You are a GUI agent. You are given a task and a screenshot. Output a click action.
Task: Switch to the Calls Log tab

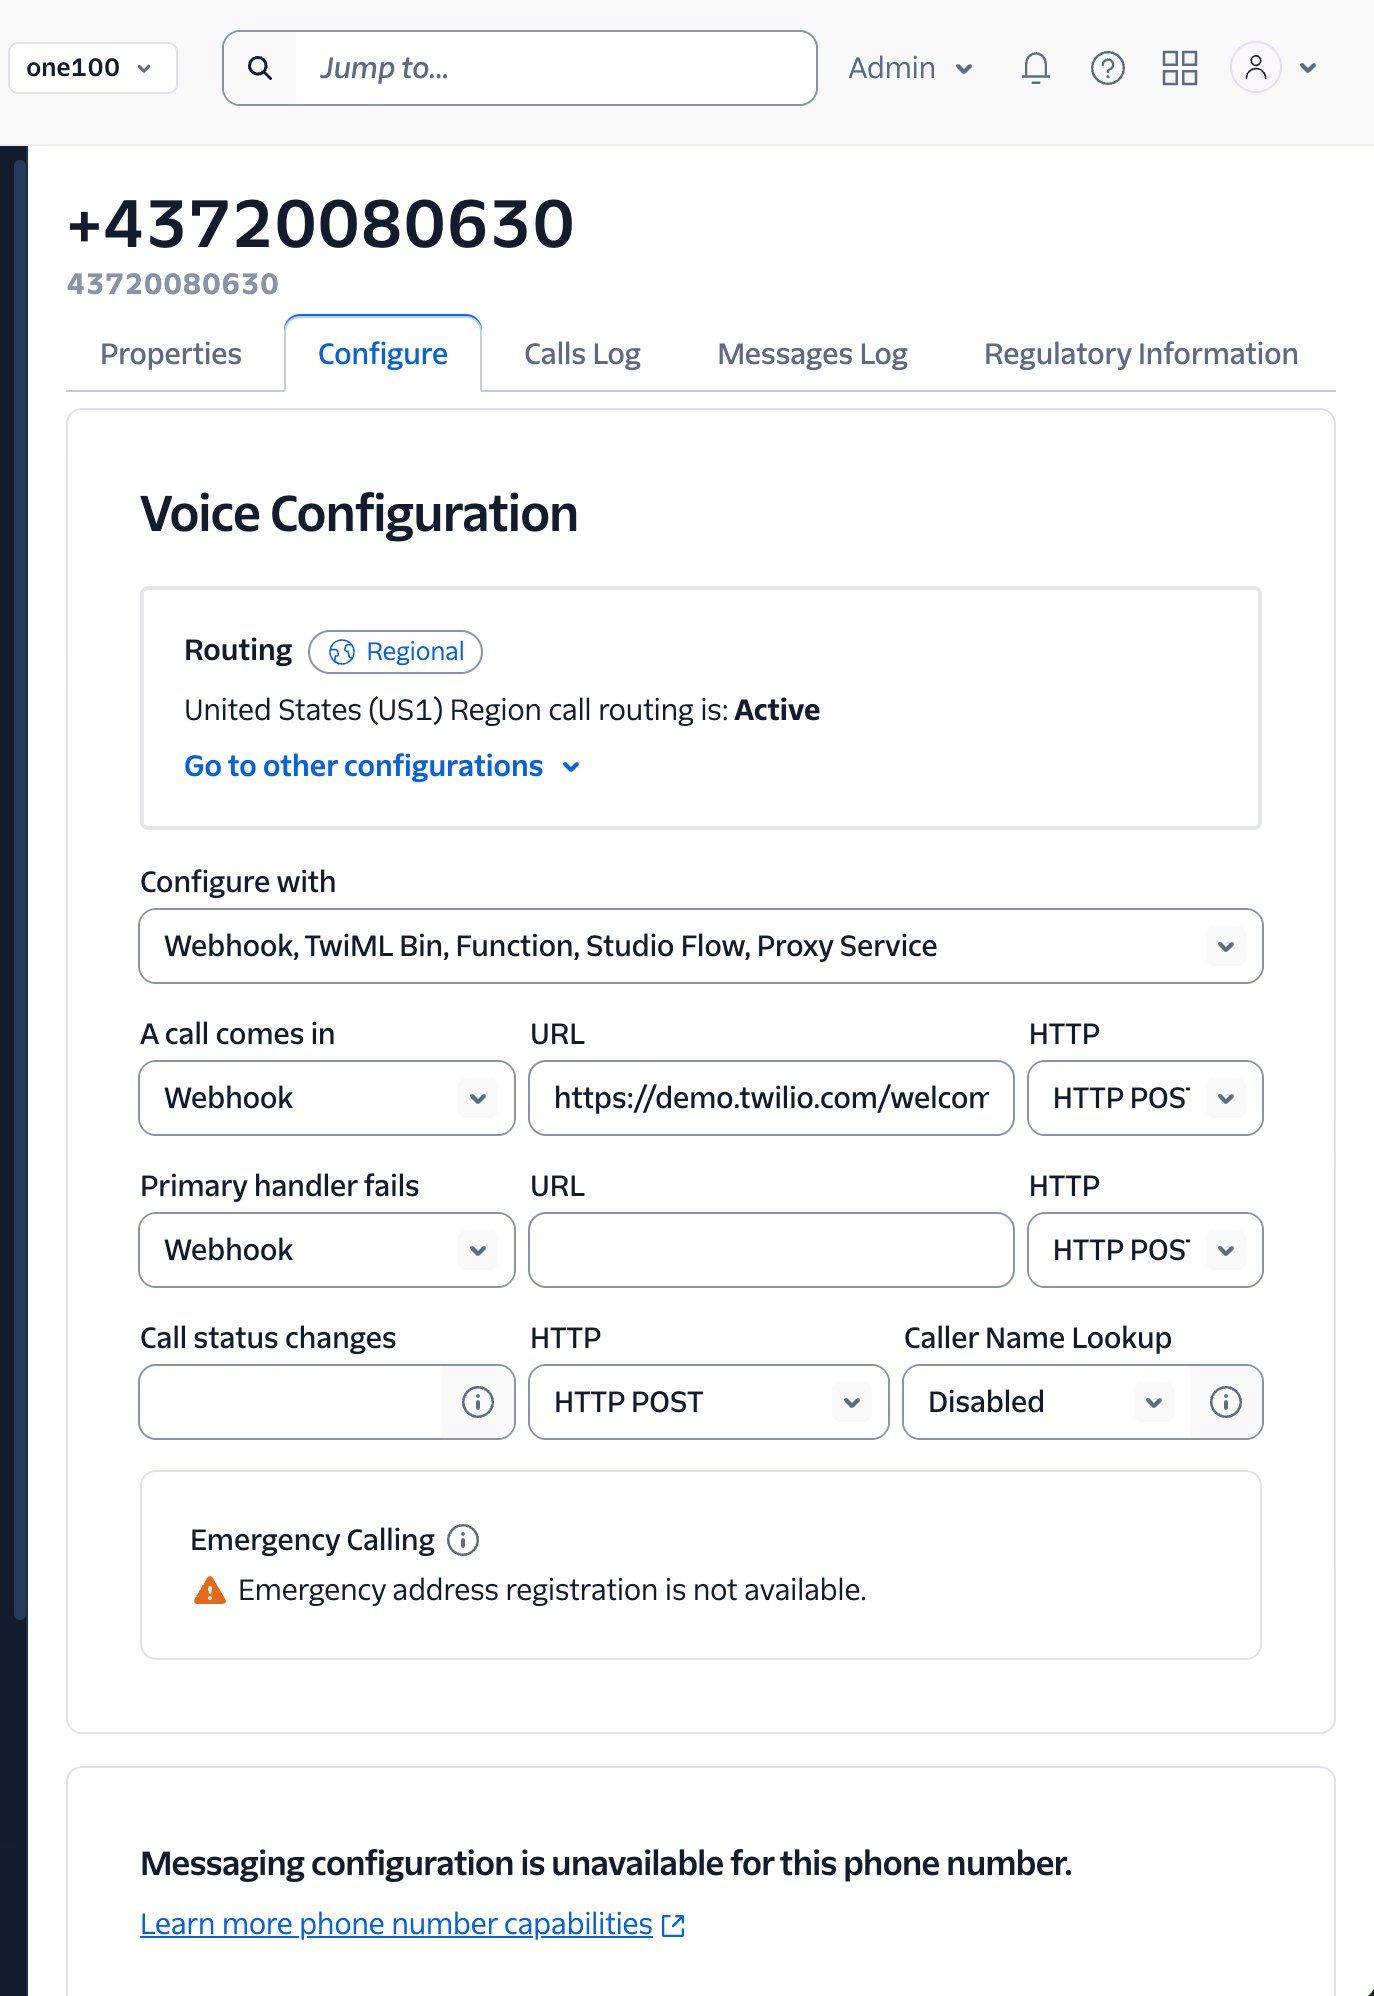[x=582, y=353]
